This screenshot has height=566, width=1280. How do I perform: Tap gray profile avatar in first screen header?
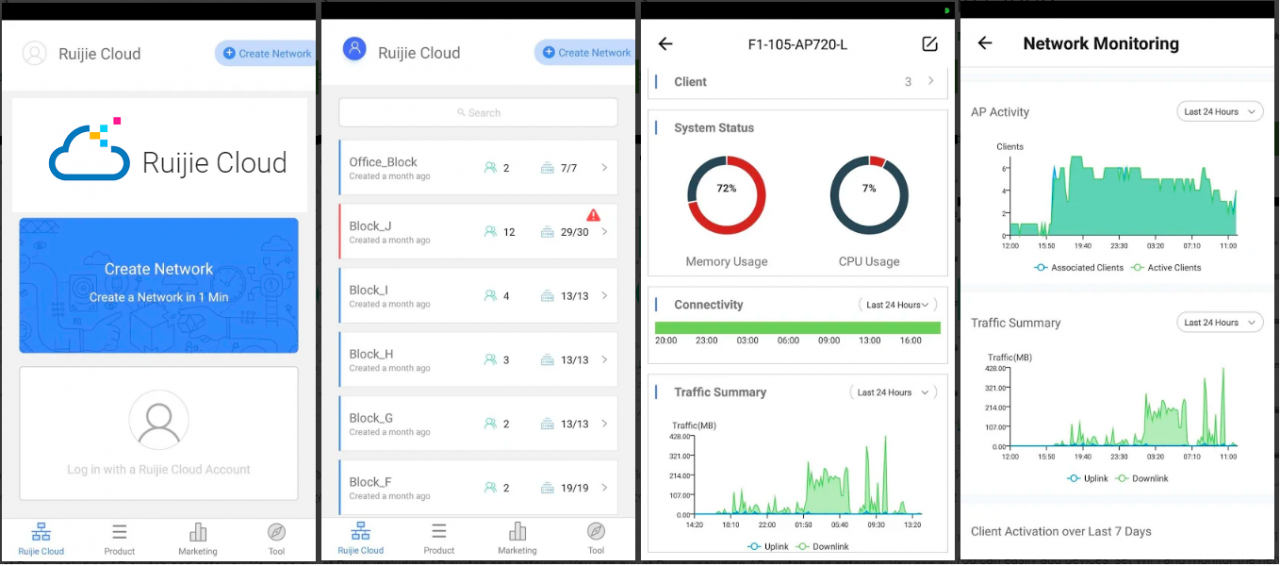[x=35, y=53]
